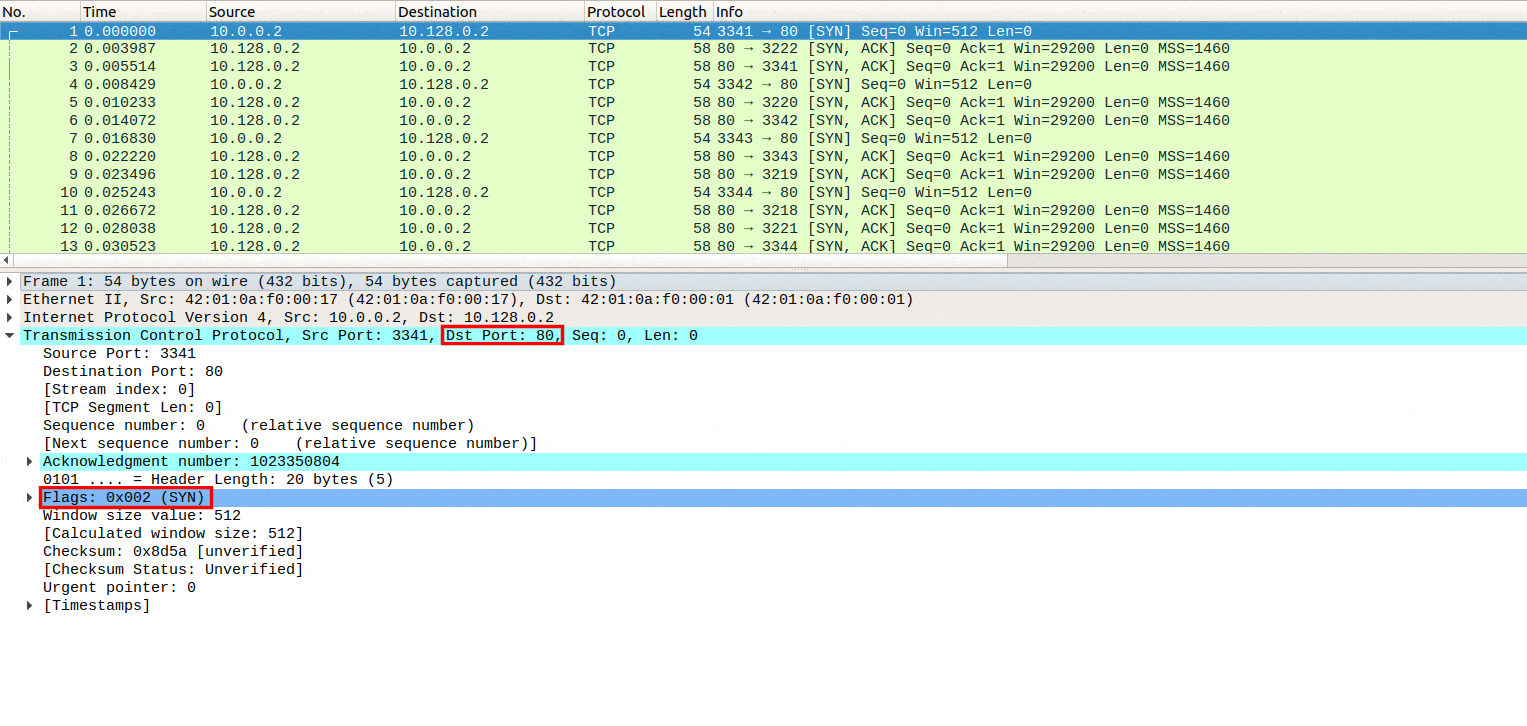
Task: Select the [TCP Segment Len: 0] field
Action: [x=132, y=408]
